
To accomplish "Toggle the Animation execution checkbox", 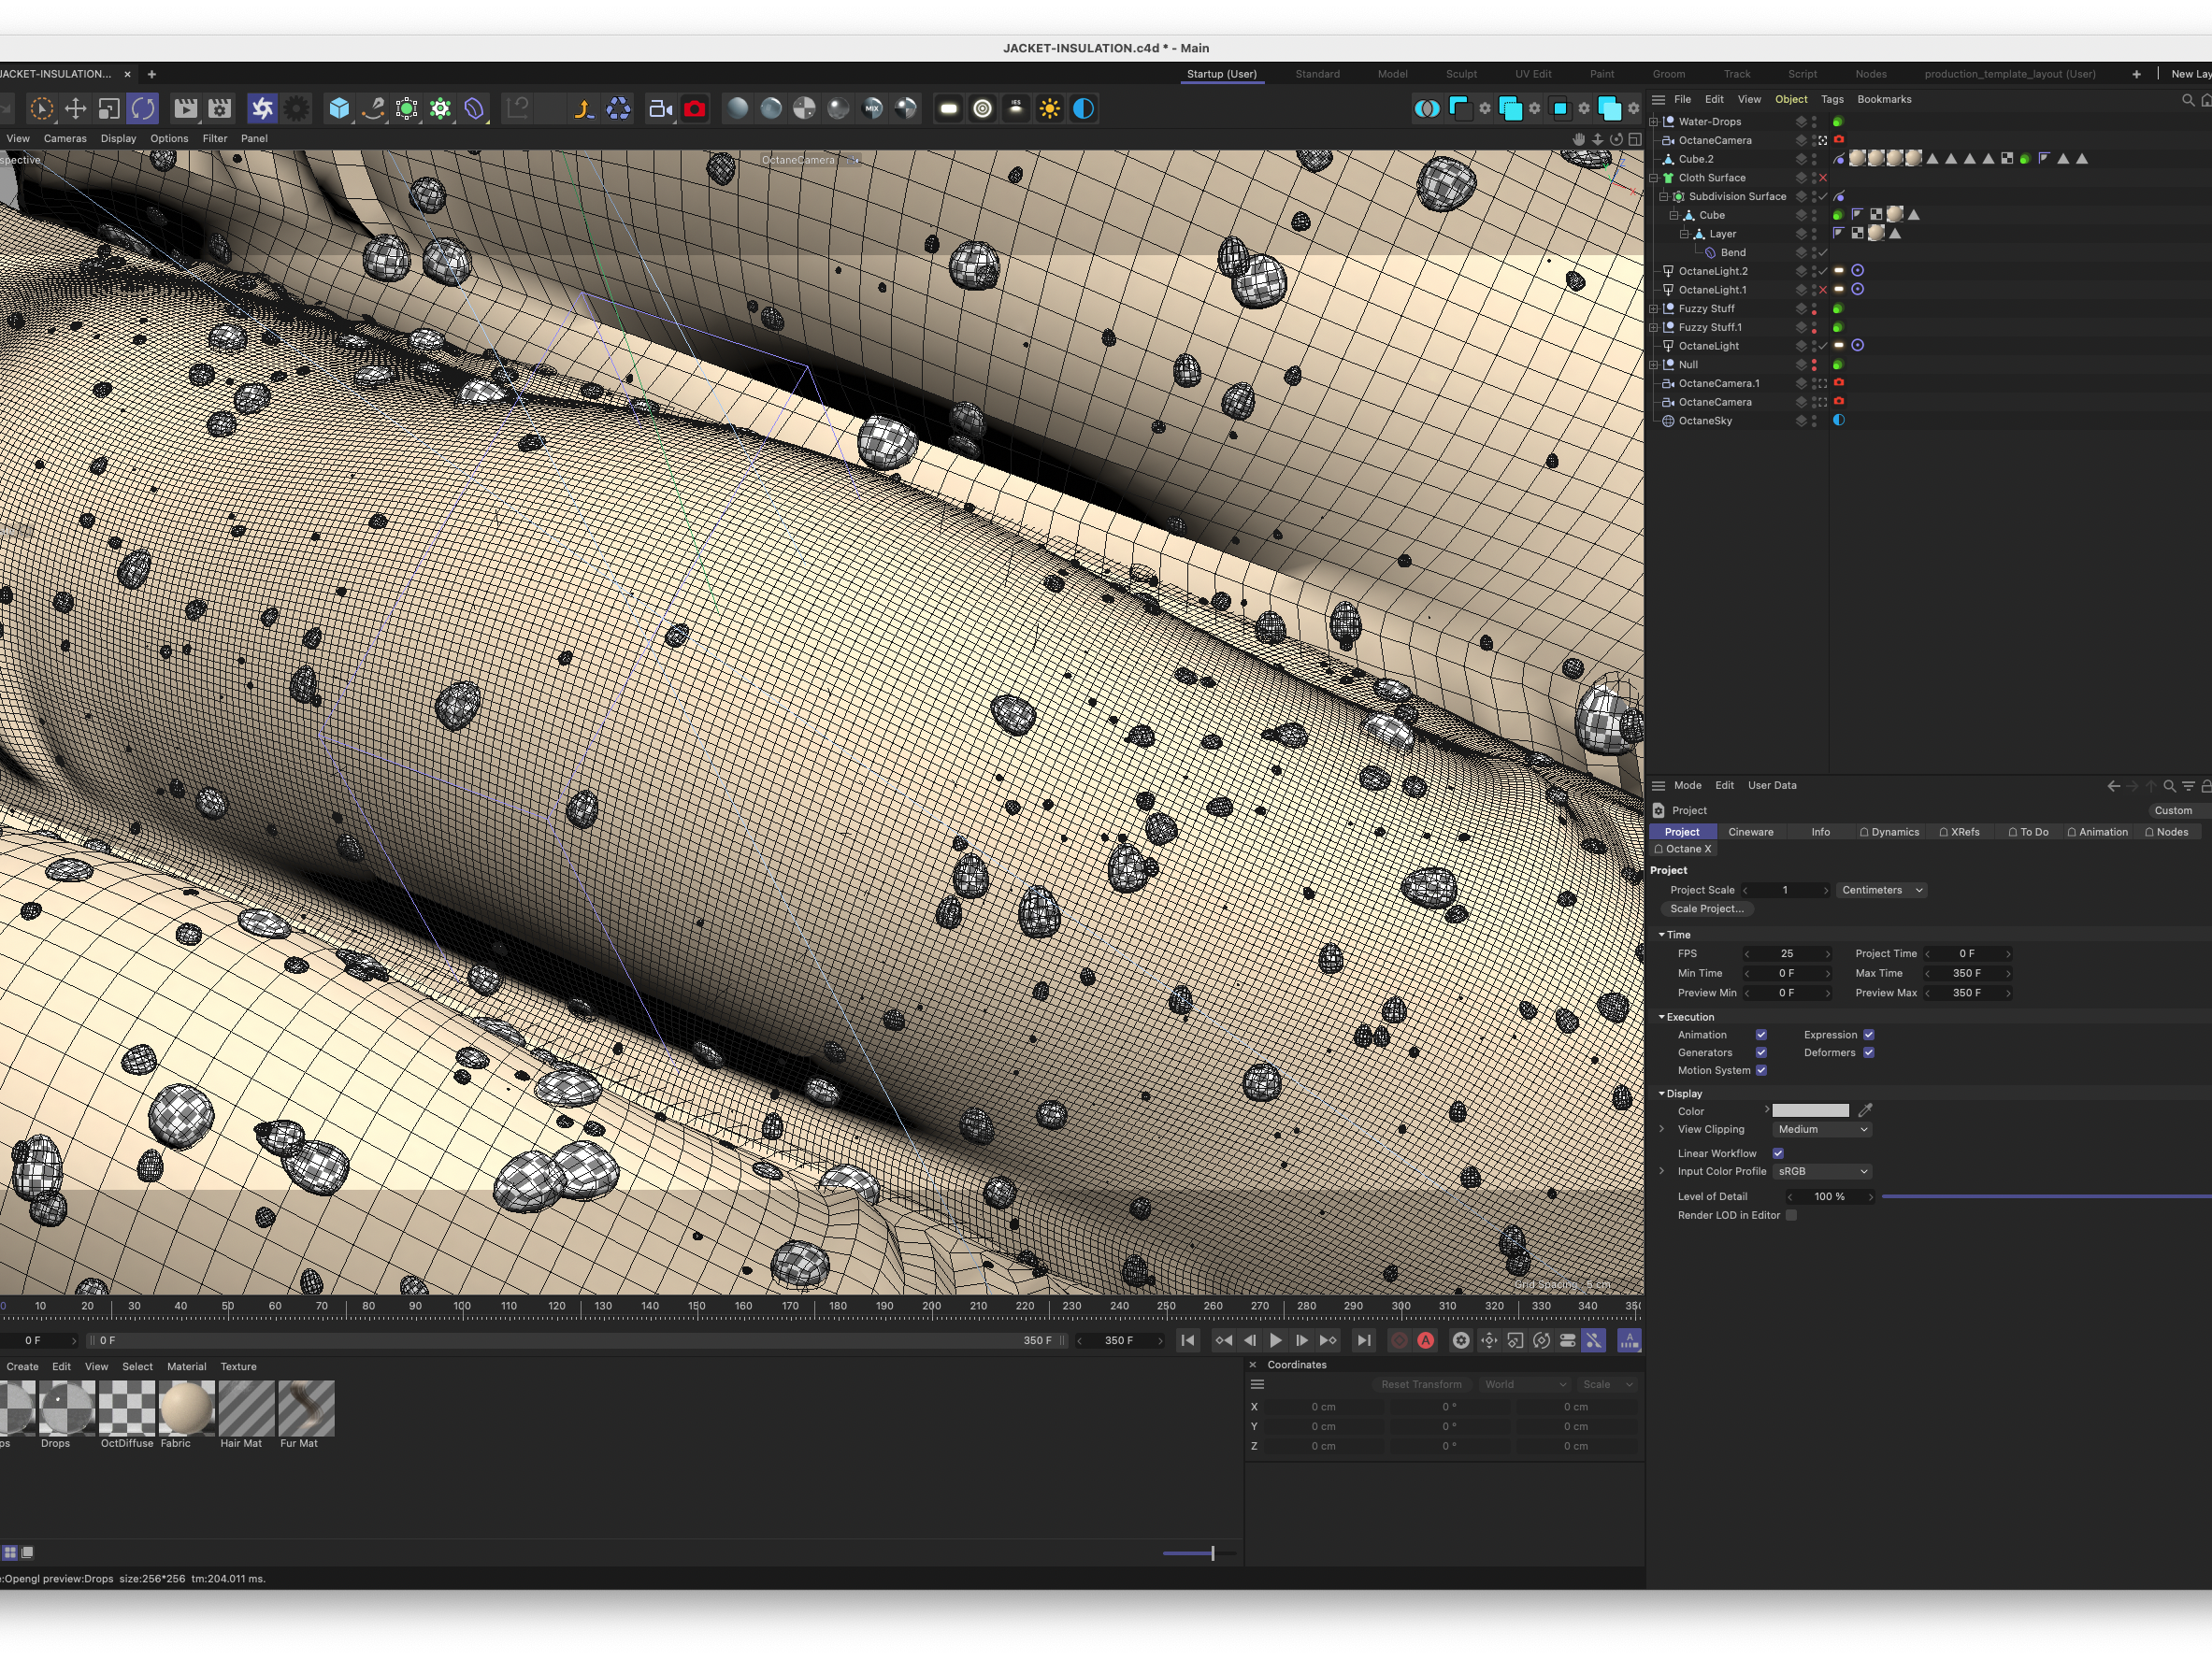I will pyautogui.click(x=1761, y=1035).
